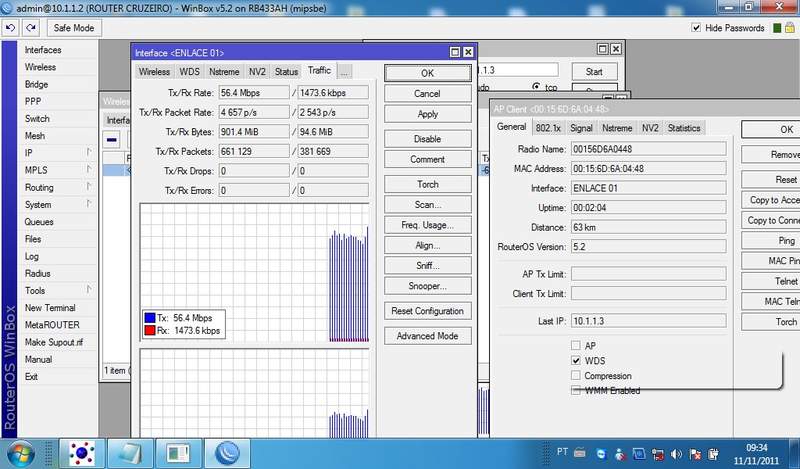Image resolution: width=800 pixels, height=469 pixels.
Task: Click the Radio Name field in AP Client
Action: [x=648, y=150]
